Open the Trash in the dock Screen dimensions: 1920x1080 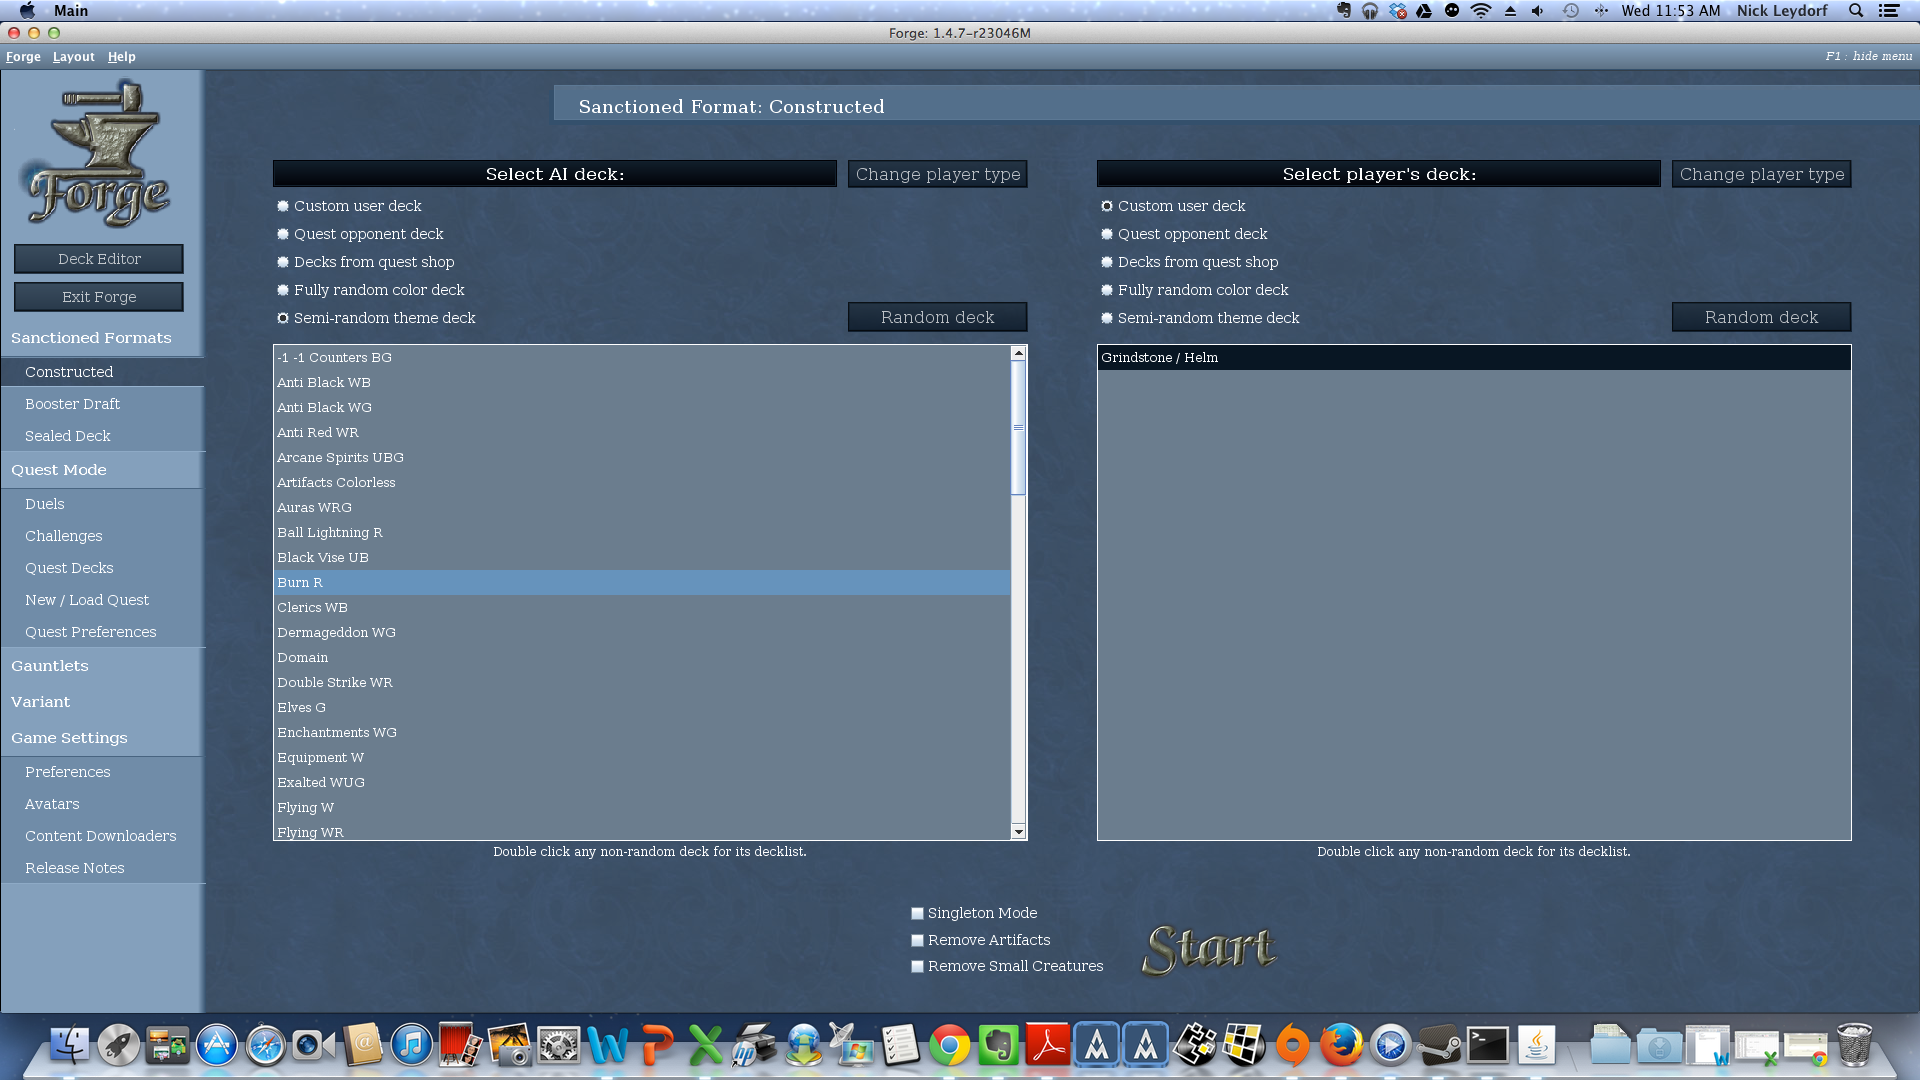point(1854,1045)
